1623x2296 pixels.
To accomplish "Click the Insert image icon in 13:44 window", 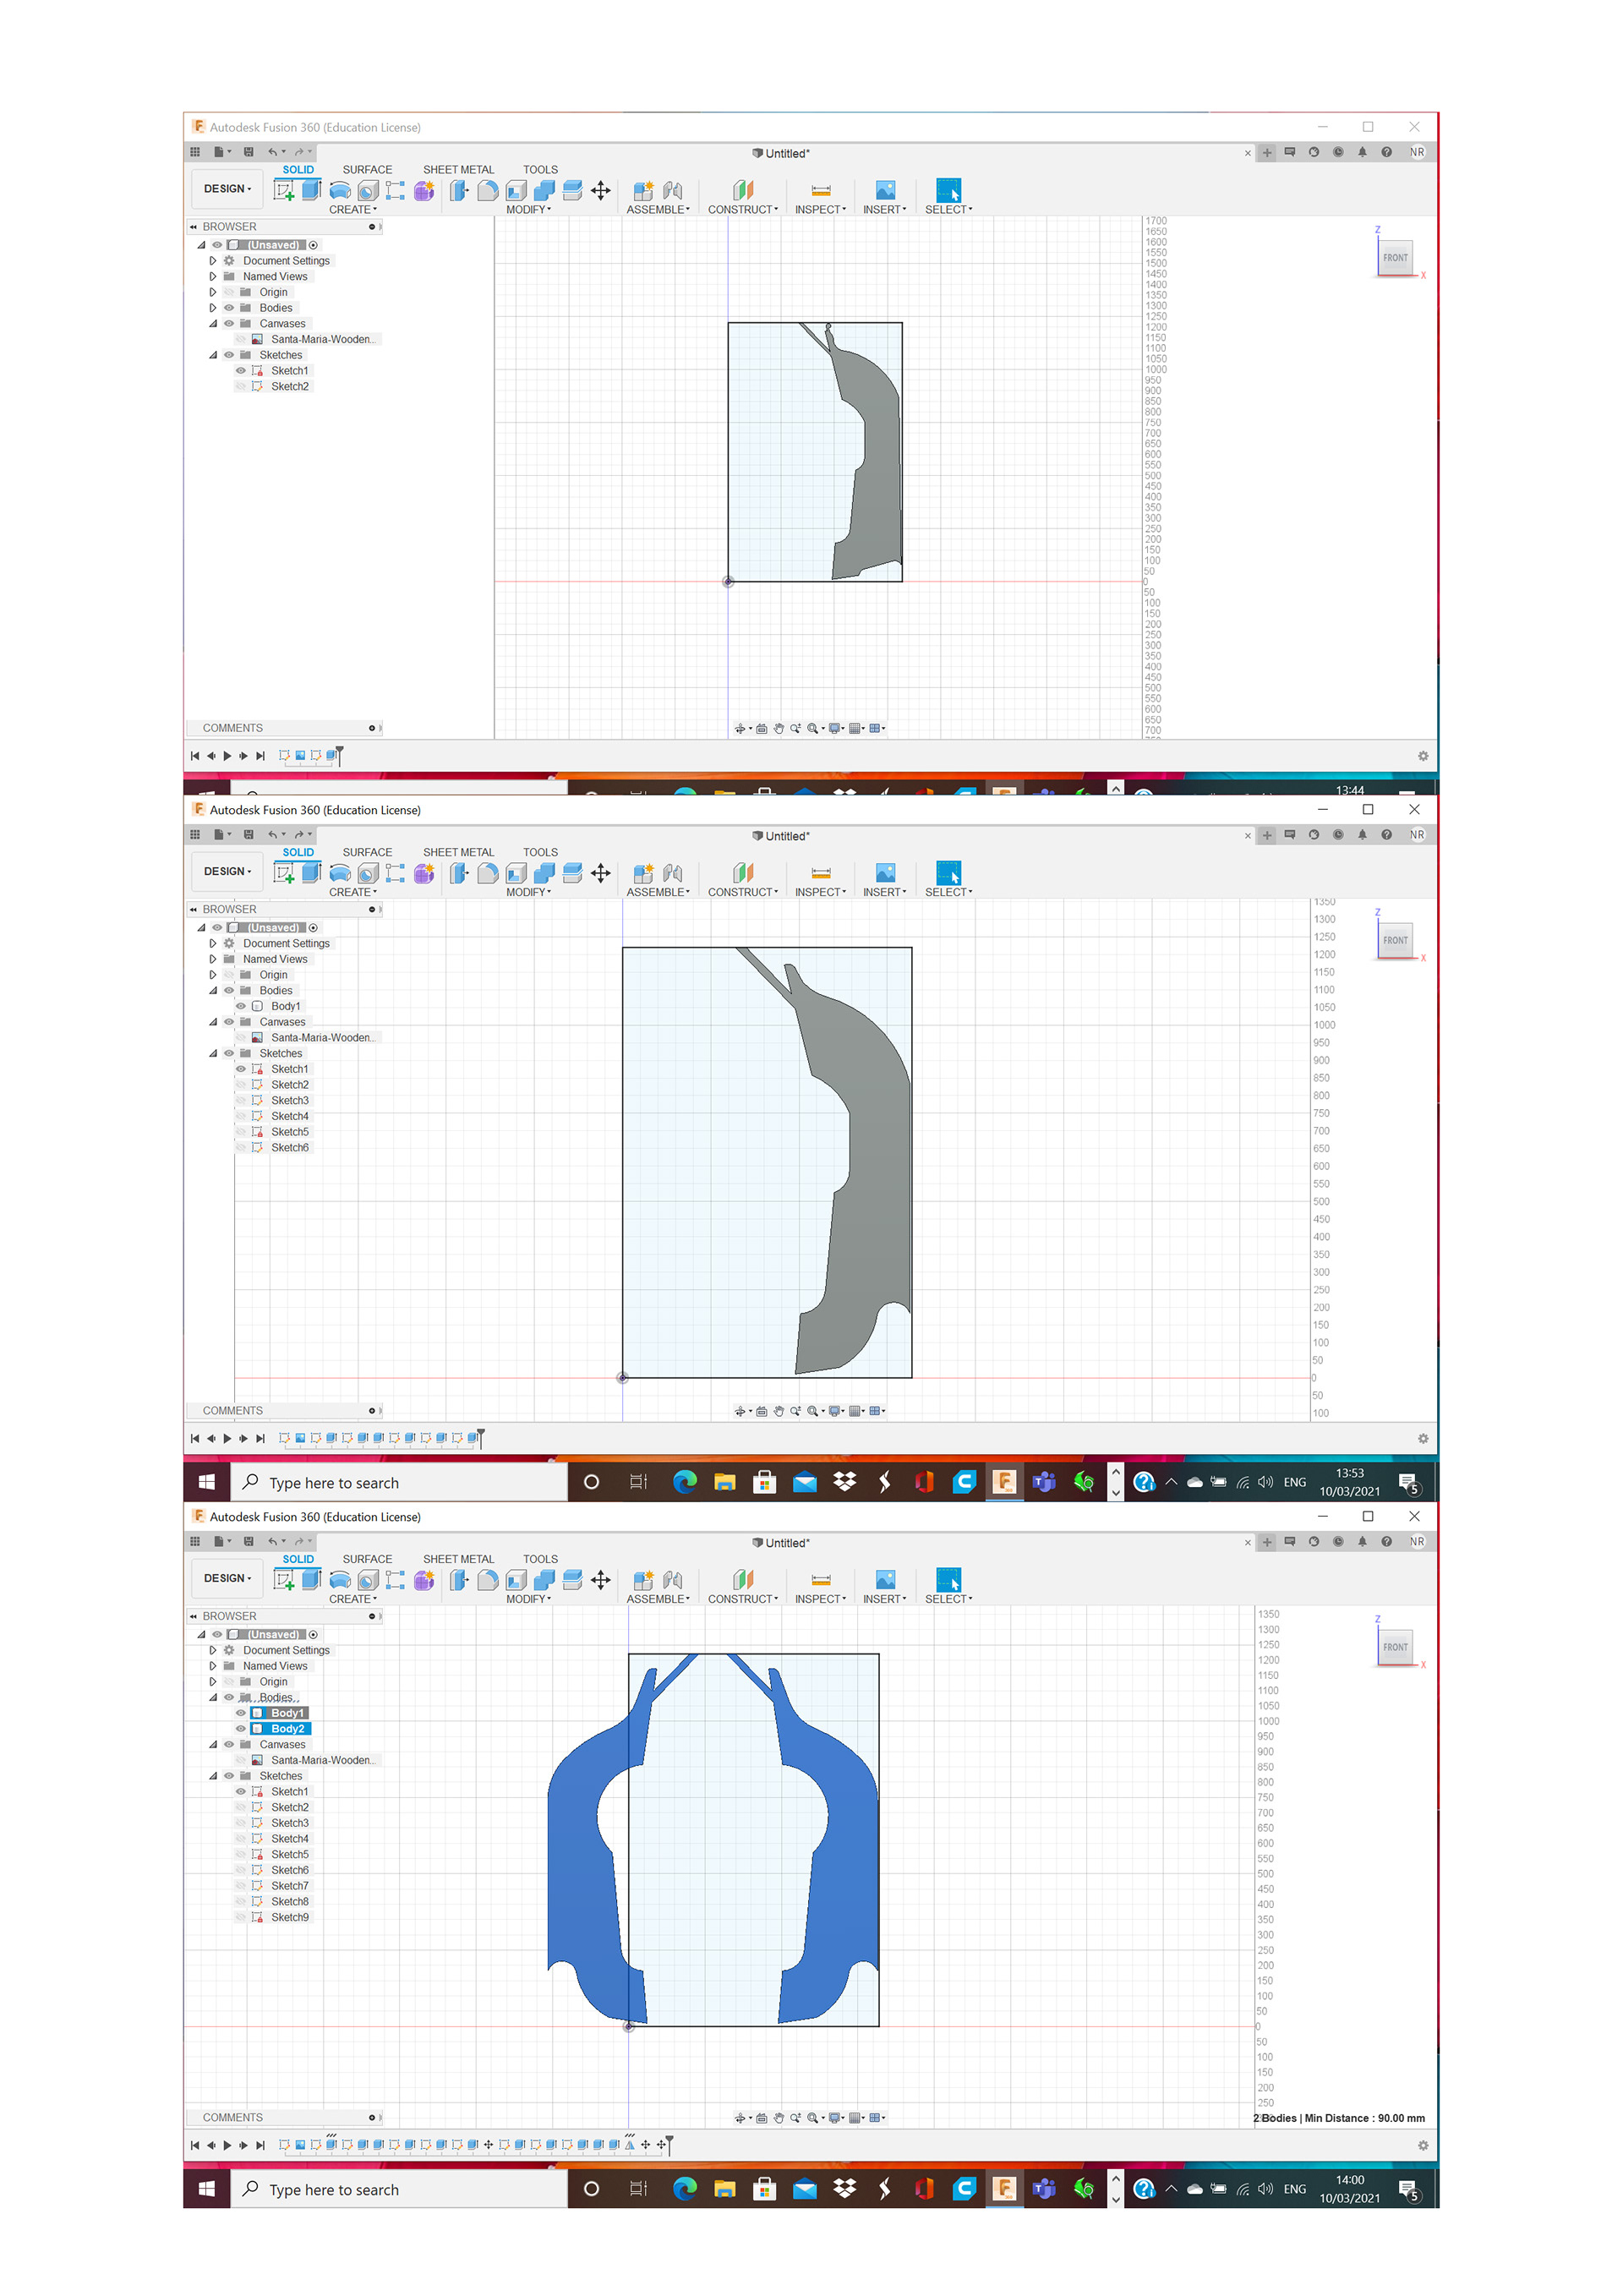I will (885, 190).
